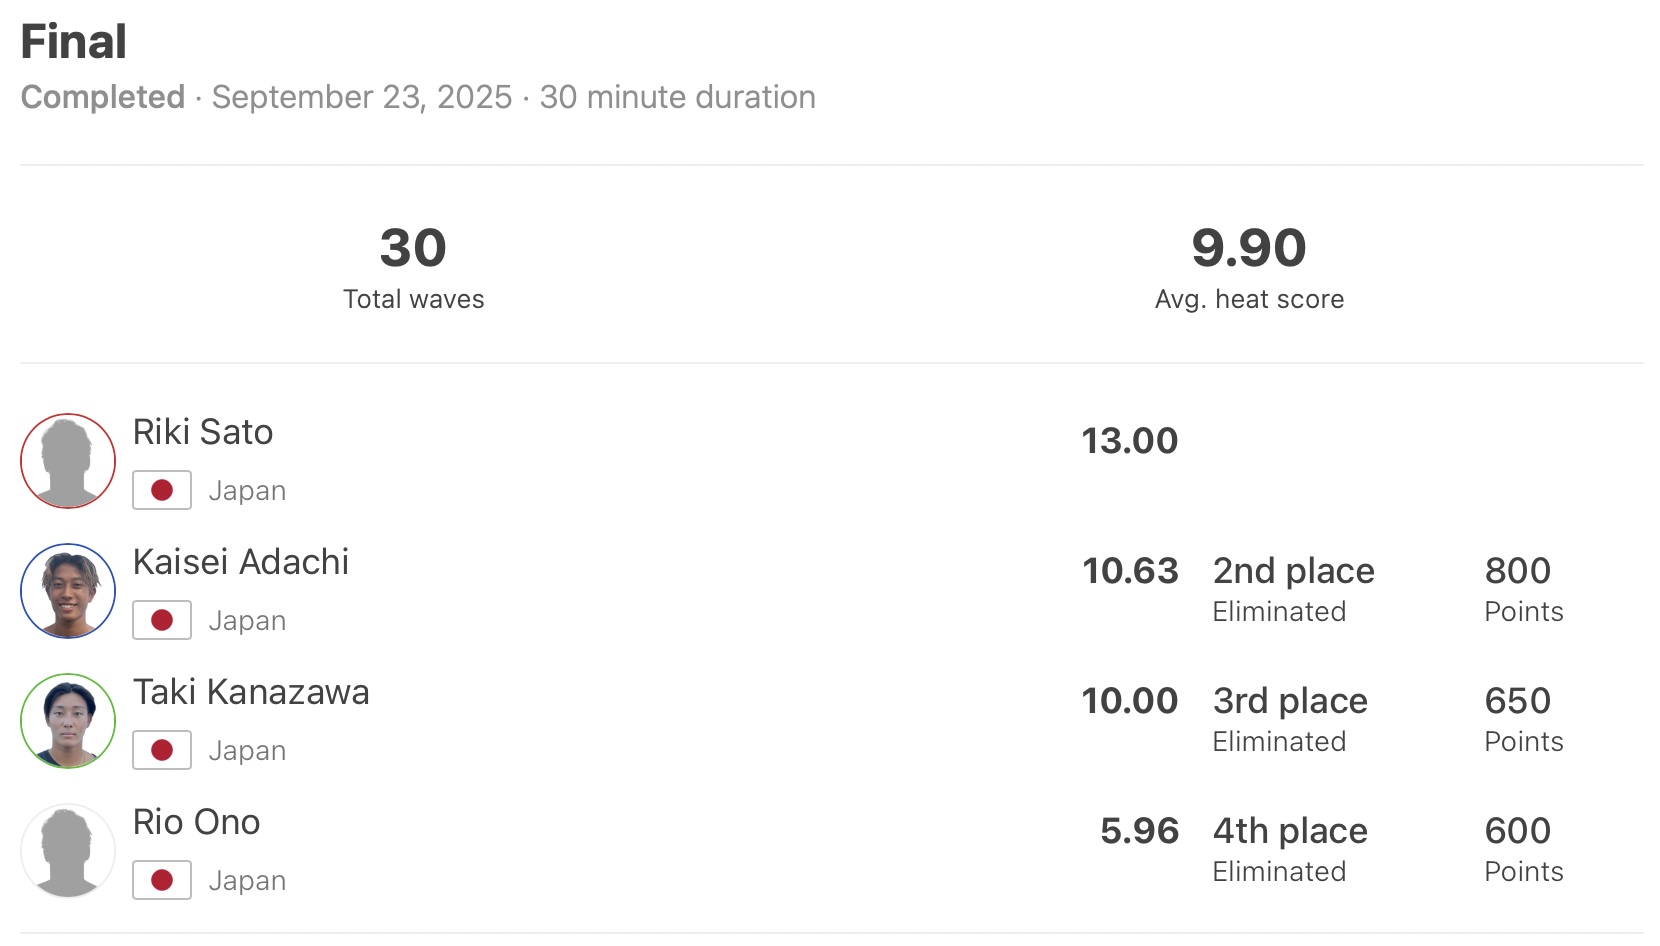Image resolution: width=1660 pixels, height=946 pixels.
Task: Click the Japan flag under Riki Sato
Action: [x=162, y=491]
